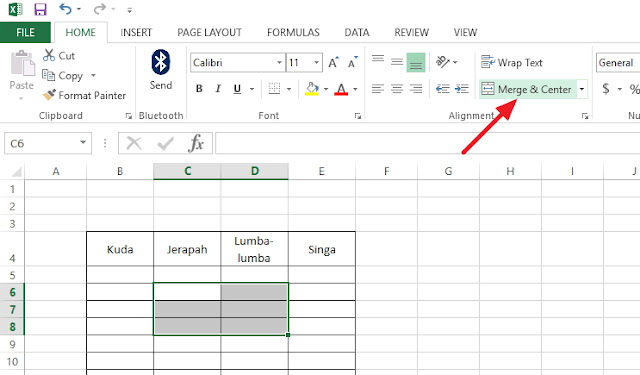Click the Name Box showing C6

(41, 143)
